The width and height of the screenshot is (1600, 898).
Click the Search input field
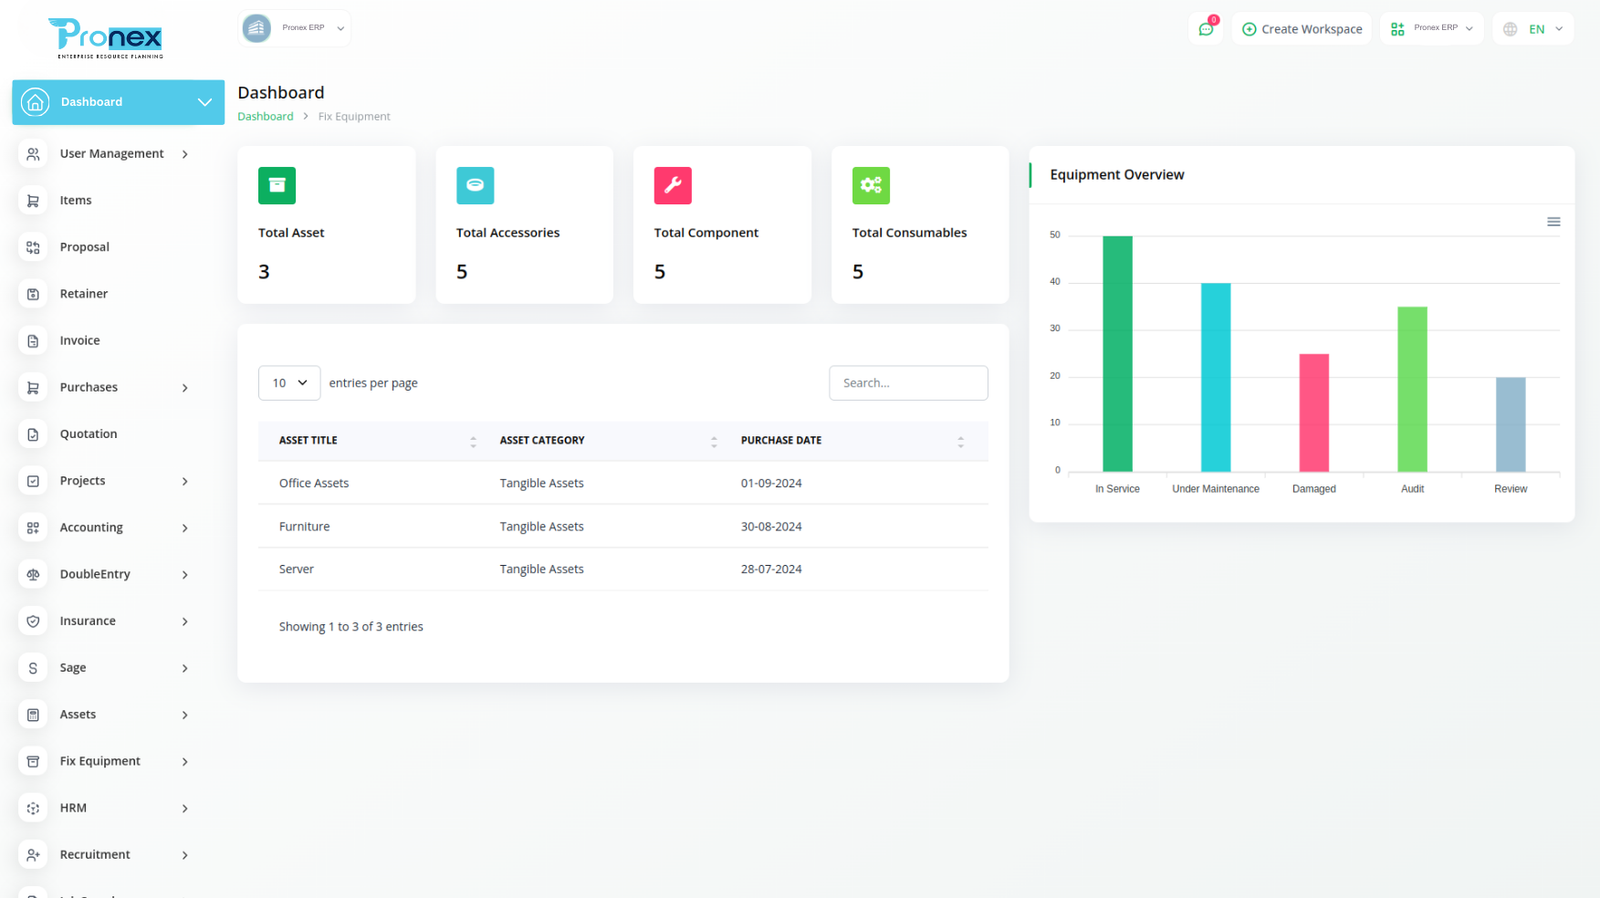tap(908, 383)
